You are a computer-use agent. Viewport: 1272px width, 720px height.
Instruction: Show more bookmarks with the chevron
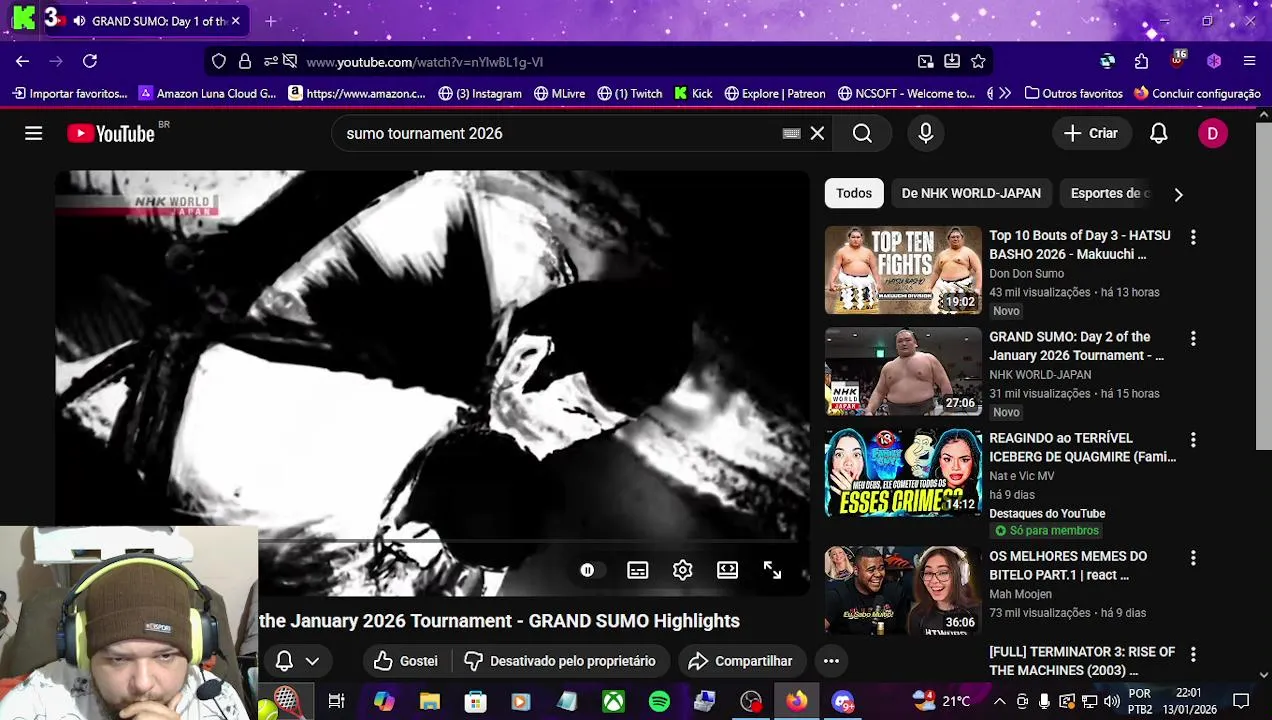tap(1005, 93)
